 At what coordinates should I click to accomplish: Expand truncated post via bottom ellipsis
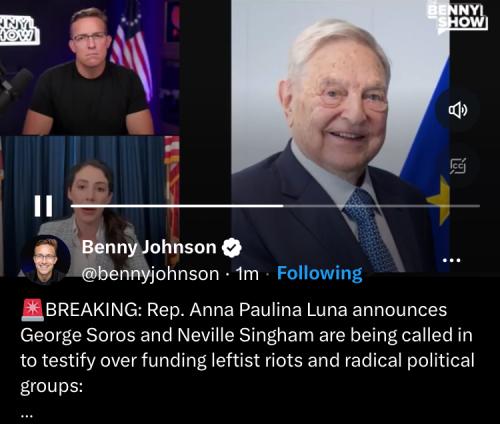27,415
